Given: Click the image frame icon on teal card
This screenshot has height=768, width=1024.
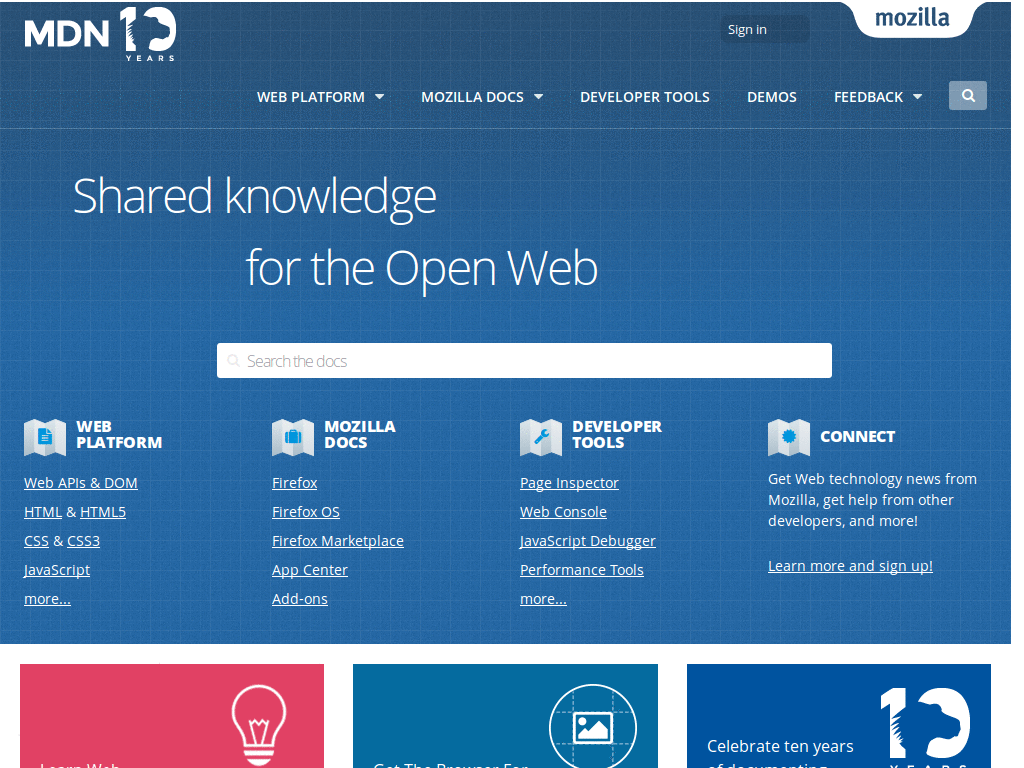Looking at the screenshot, I should [593, 726].
